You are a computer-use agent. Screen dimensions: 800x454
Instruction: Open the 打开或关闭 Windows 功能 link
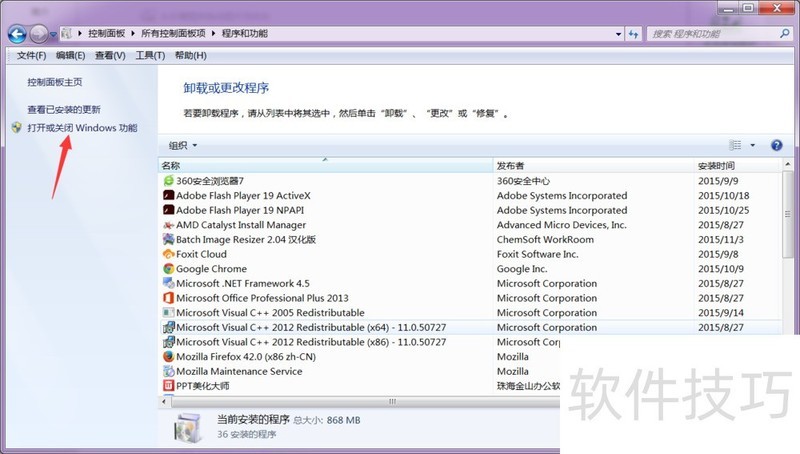coord(82,128)
